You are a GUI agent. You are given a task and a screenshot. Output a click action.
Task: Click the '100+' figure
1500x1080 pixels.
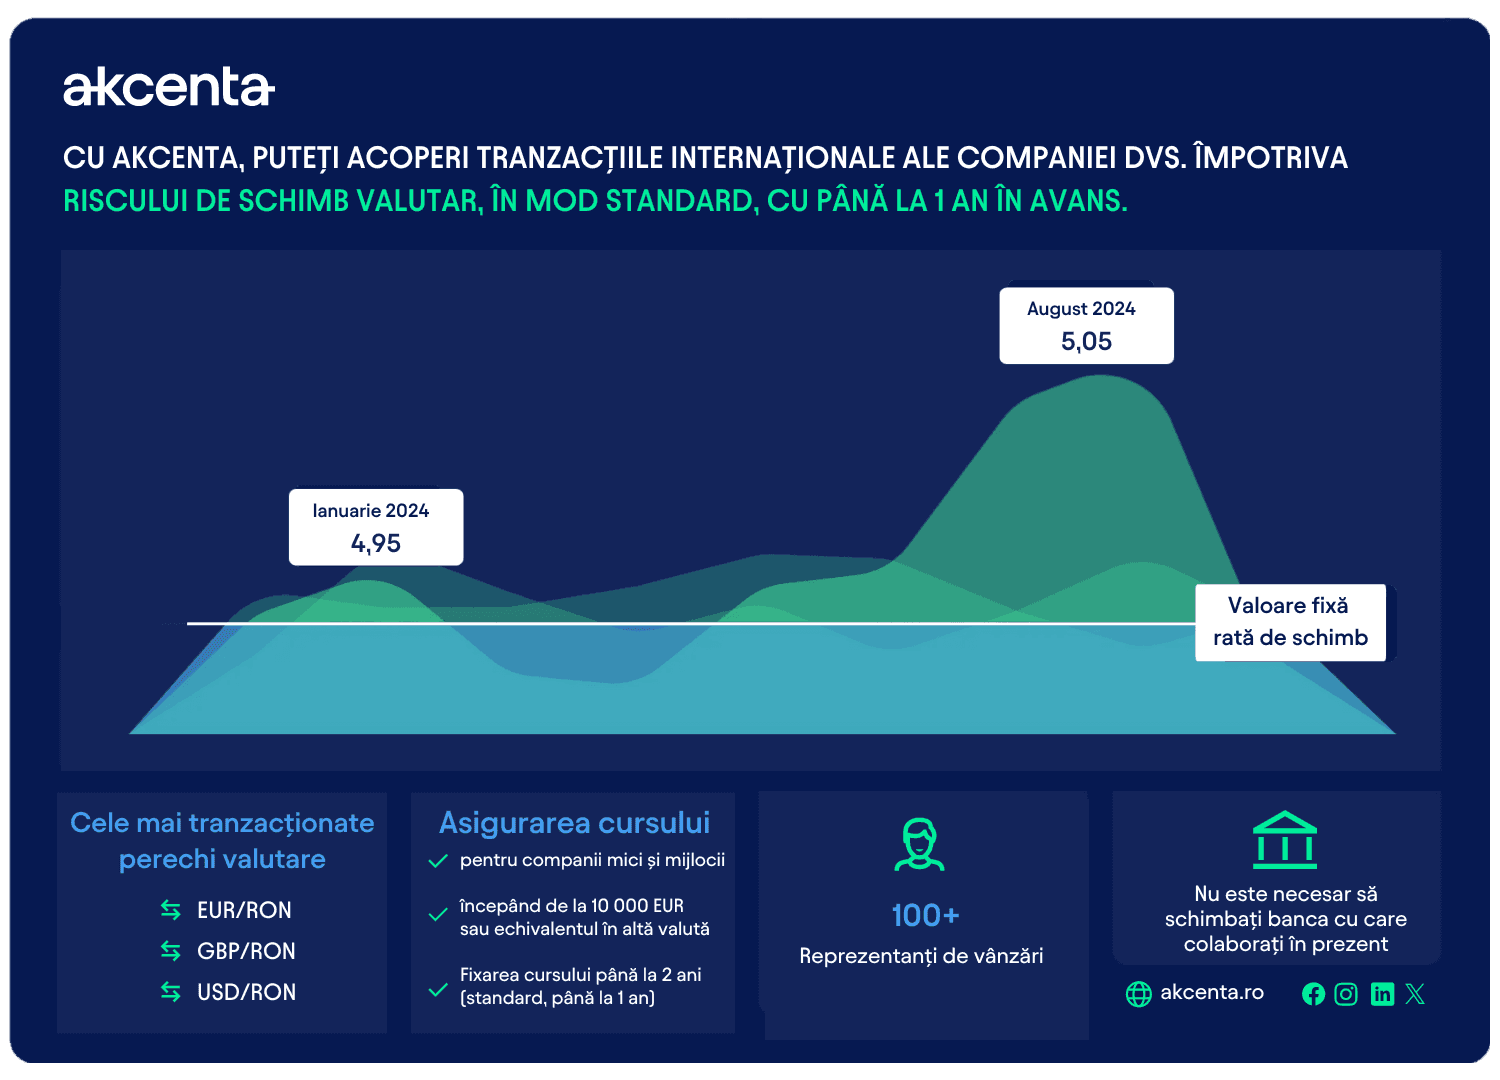point(925,915)
